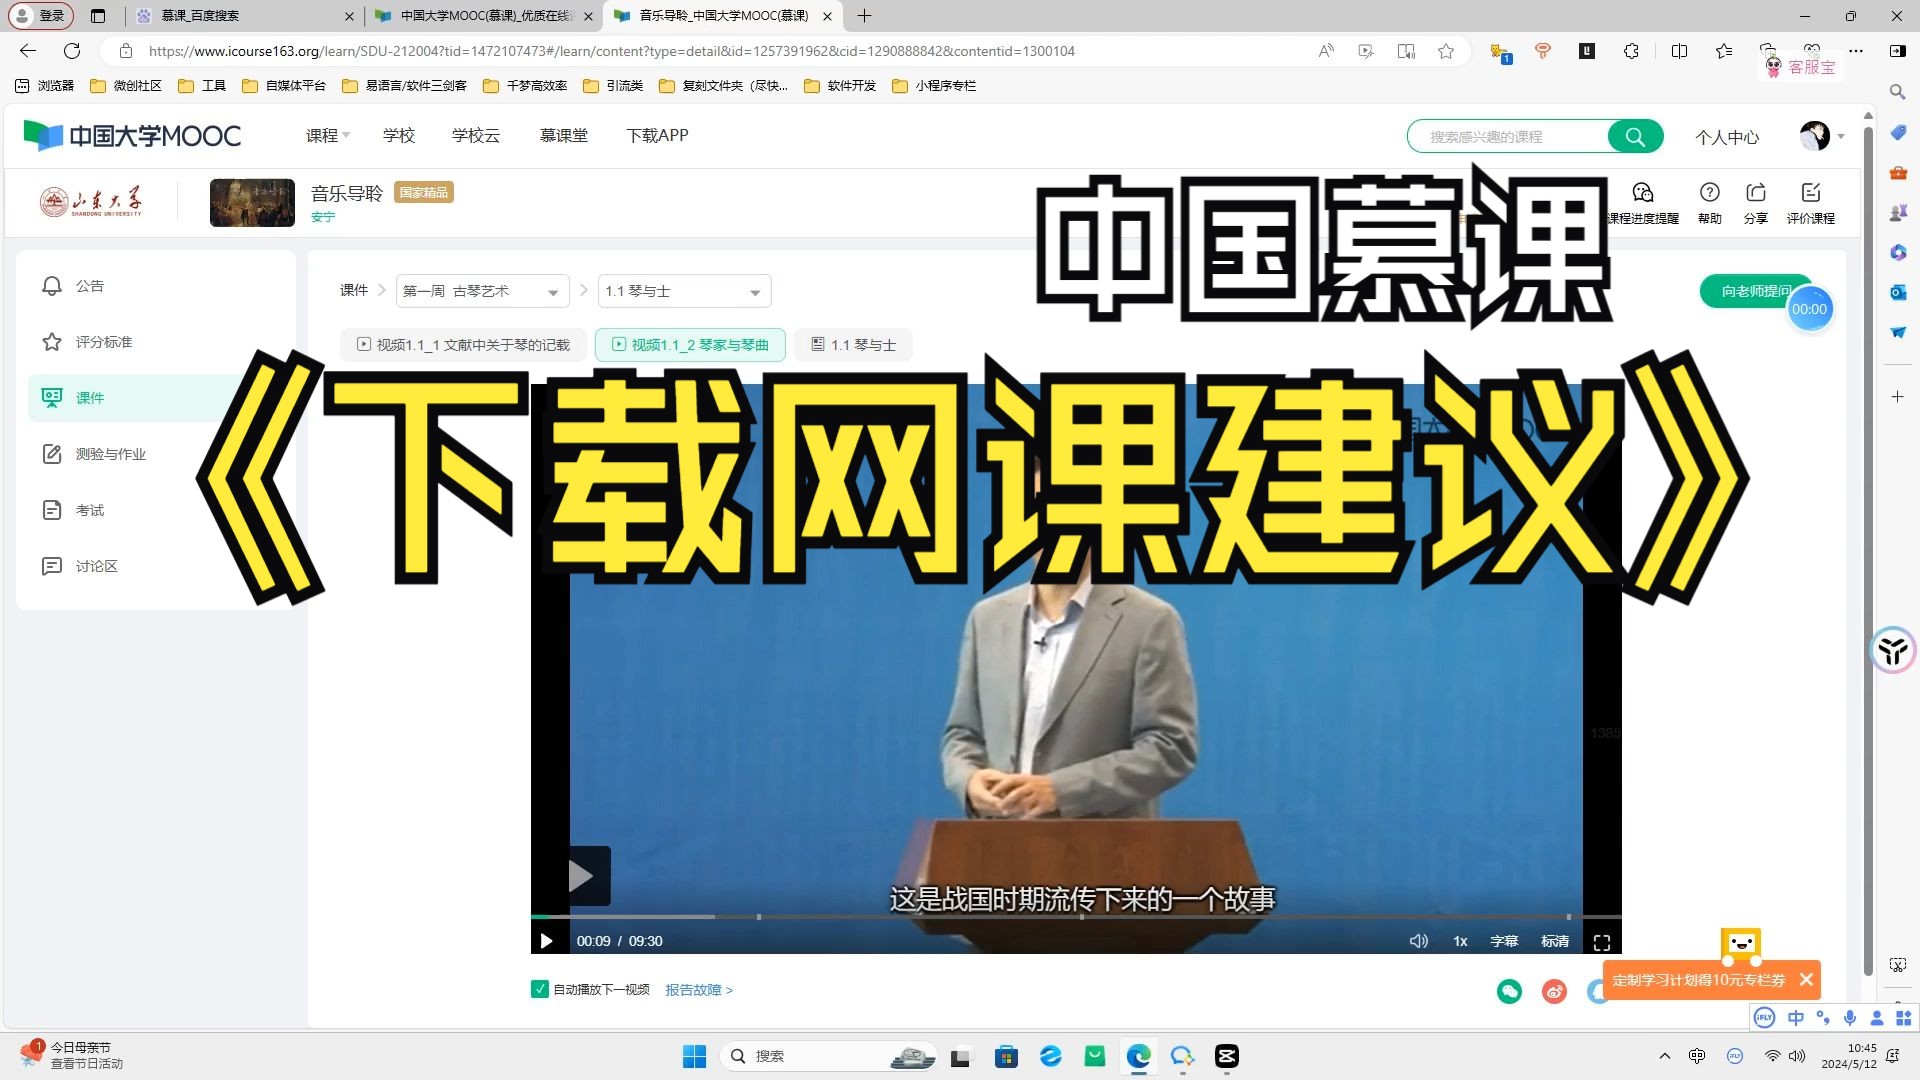
Task: Play video with large play button
Action: (578, 876)
